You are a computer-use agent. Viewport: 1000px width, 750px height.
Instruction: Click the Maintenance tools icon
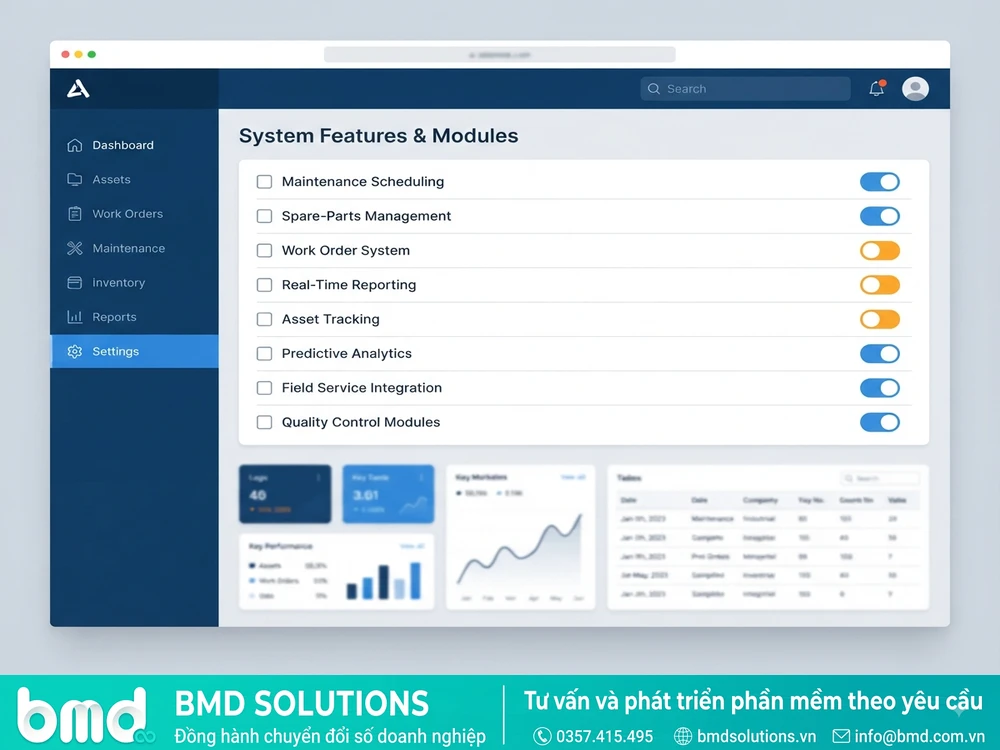75,248
